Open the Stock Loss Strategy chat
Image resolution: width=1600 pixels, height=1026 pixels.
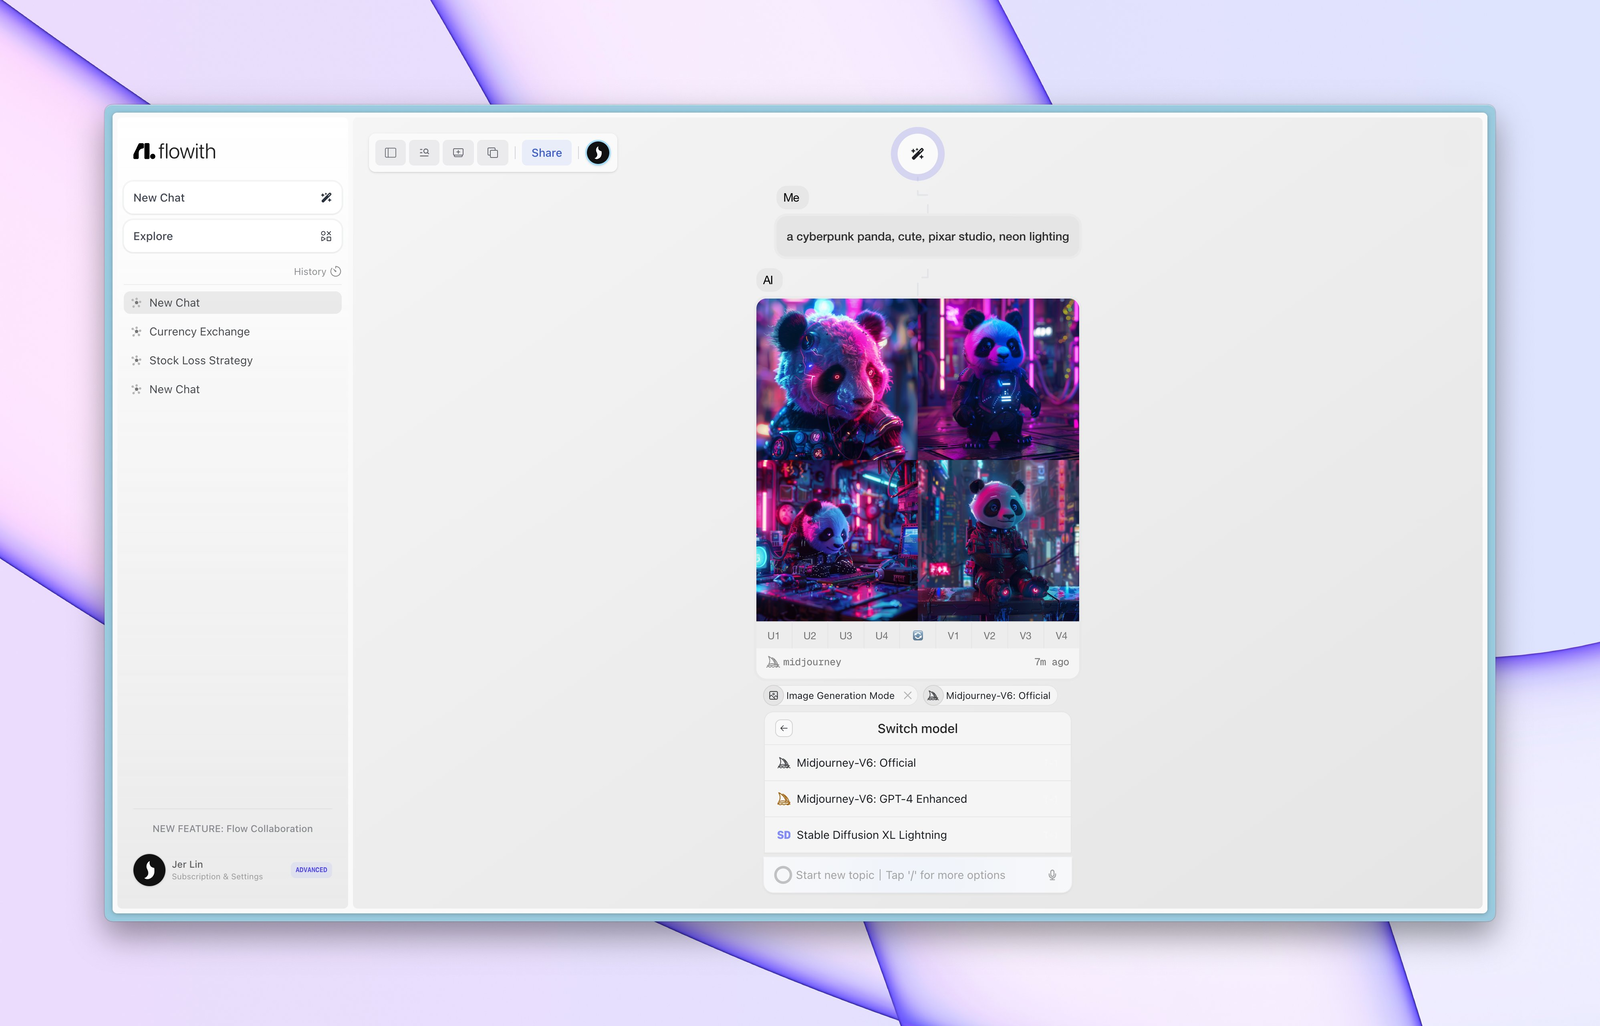(x=232, y=361)
